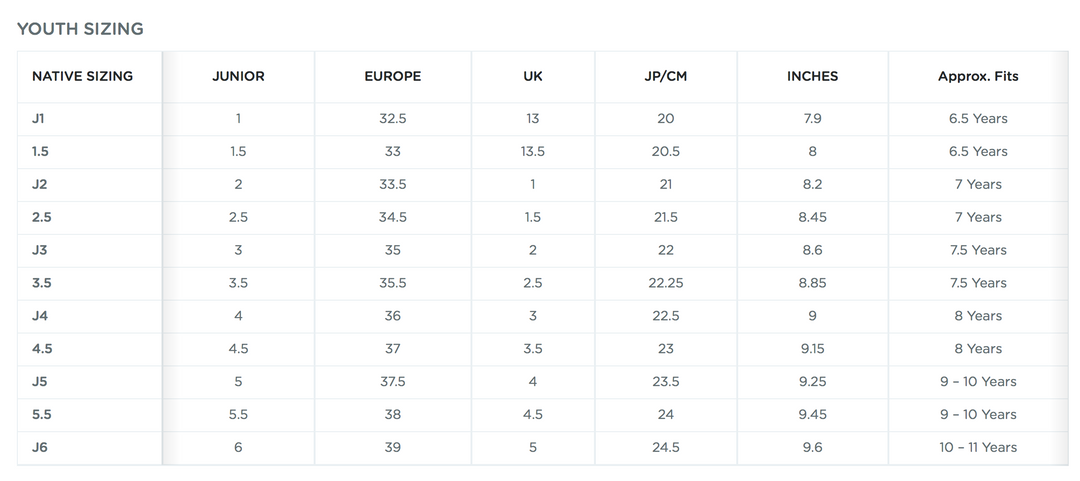Click the Approx. Fits column header

click(978, 76)
